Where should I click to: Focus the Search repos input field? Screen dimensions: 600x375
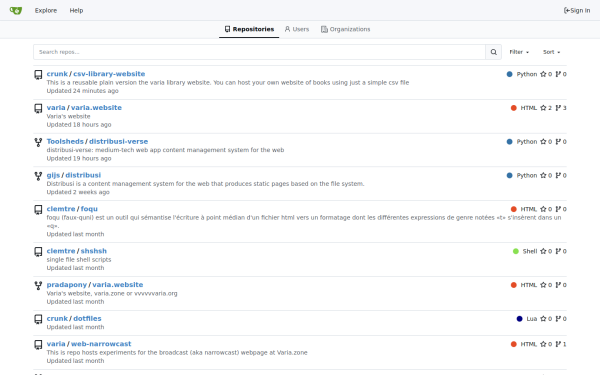click(259, 52)
